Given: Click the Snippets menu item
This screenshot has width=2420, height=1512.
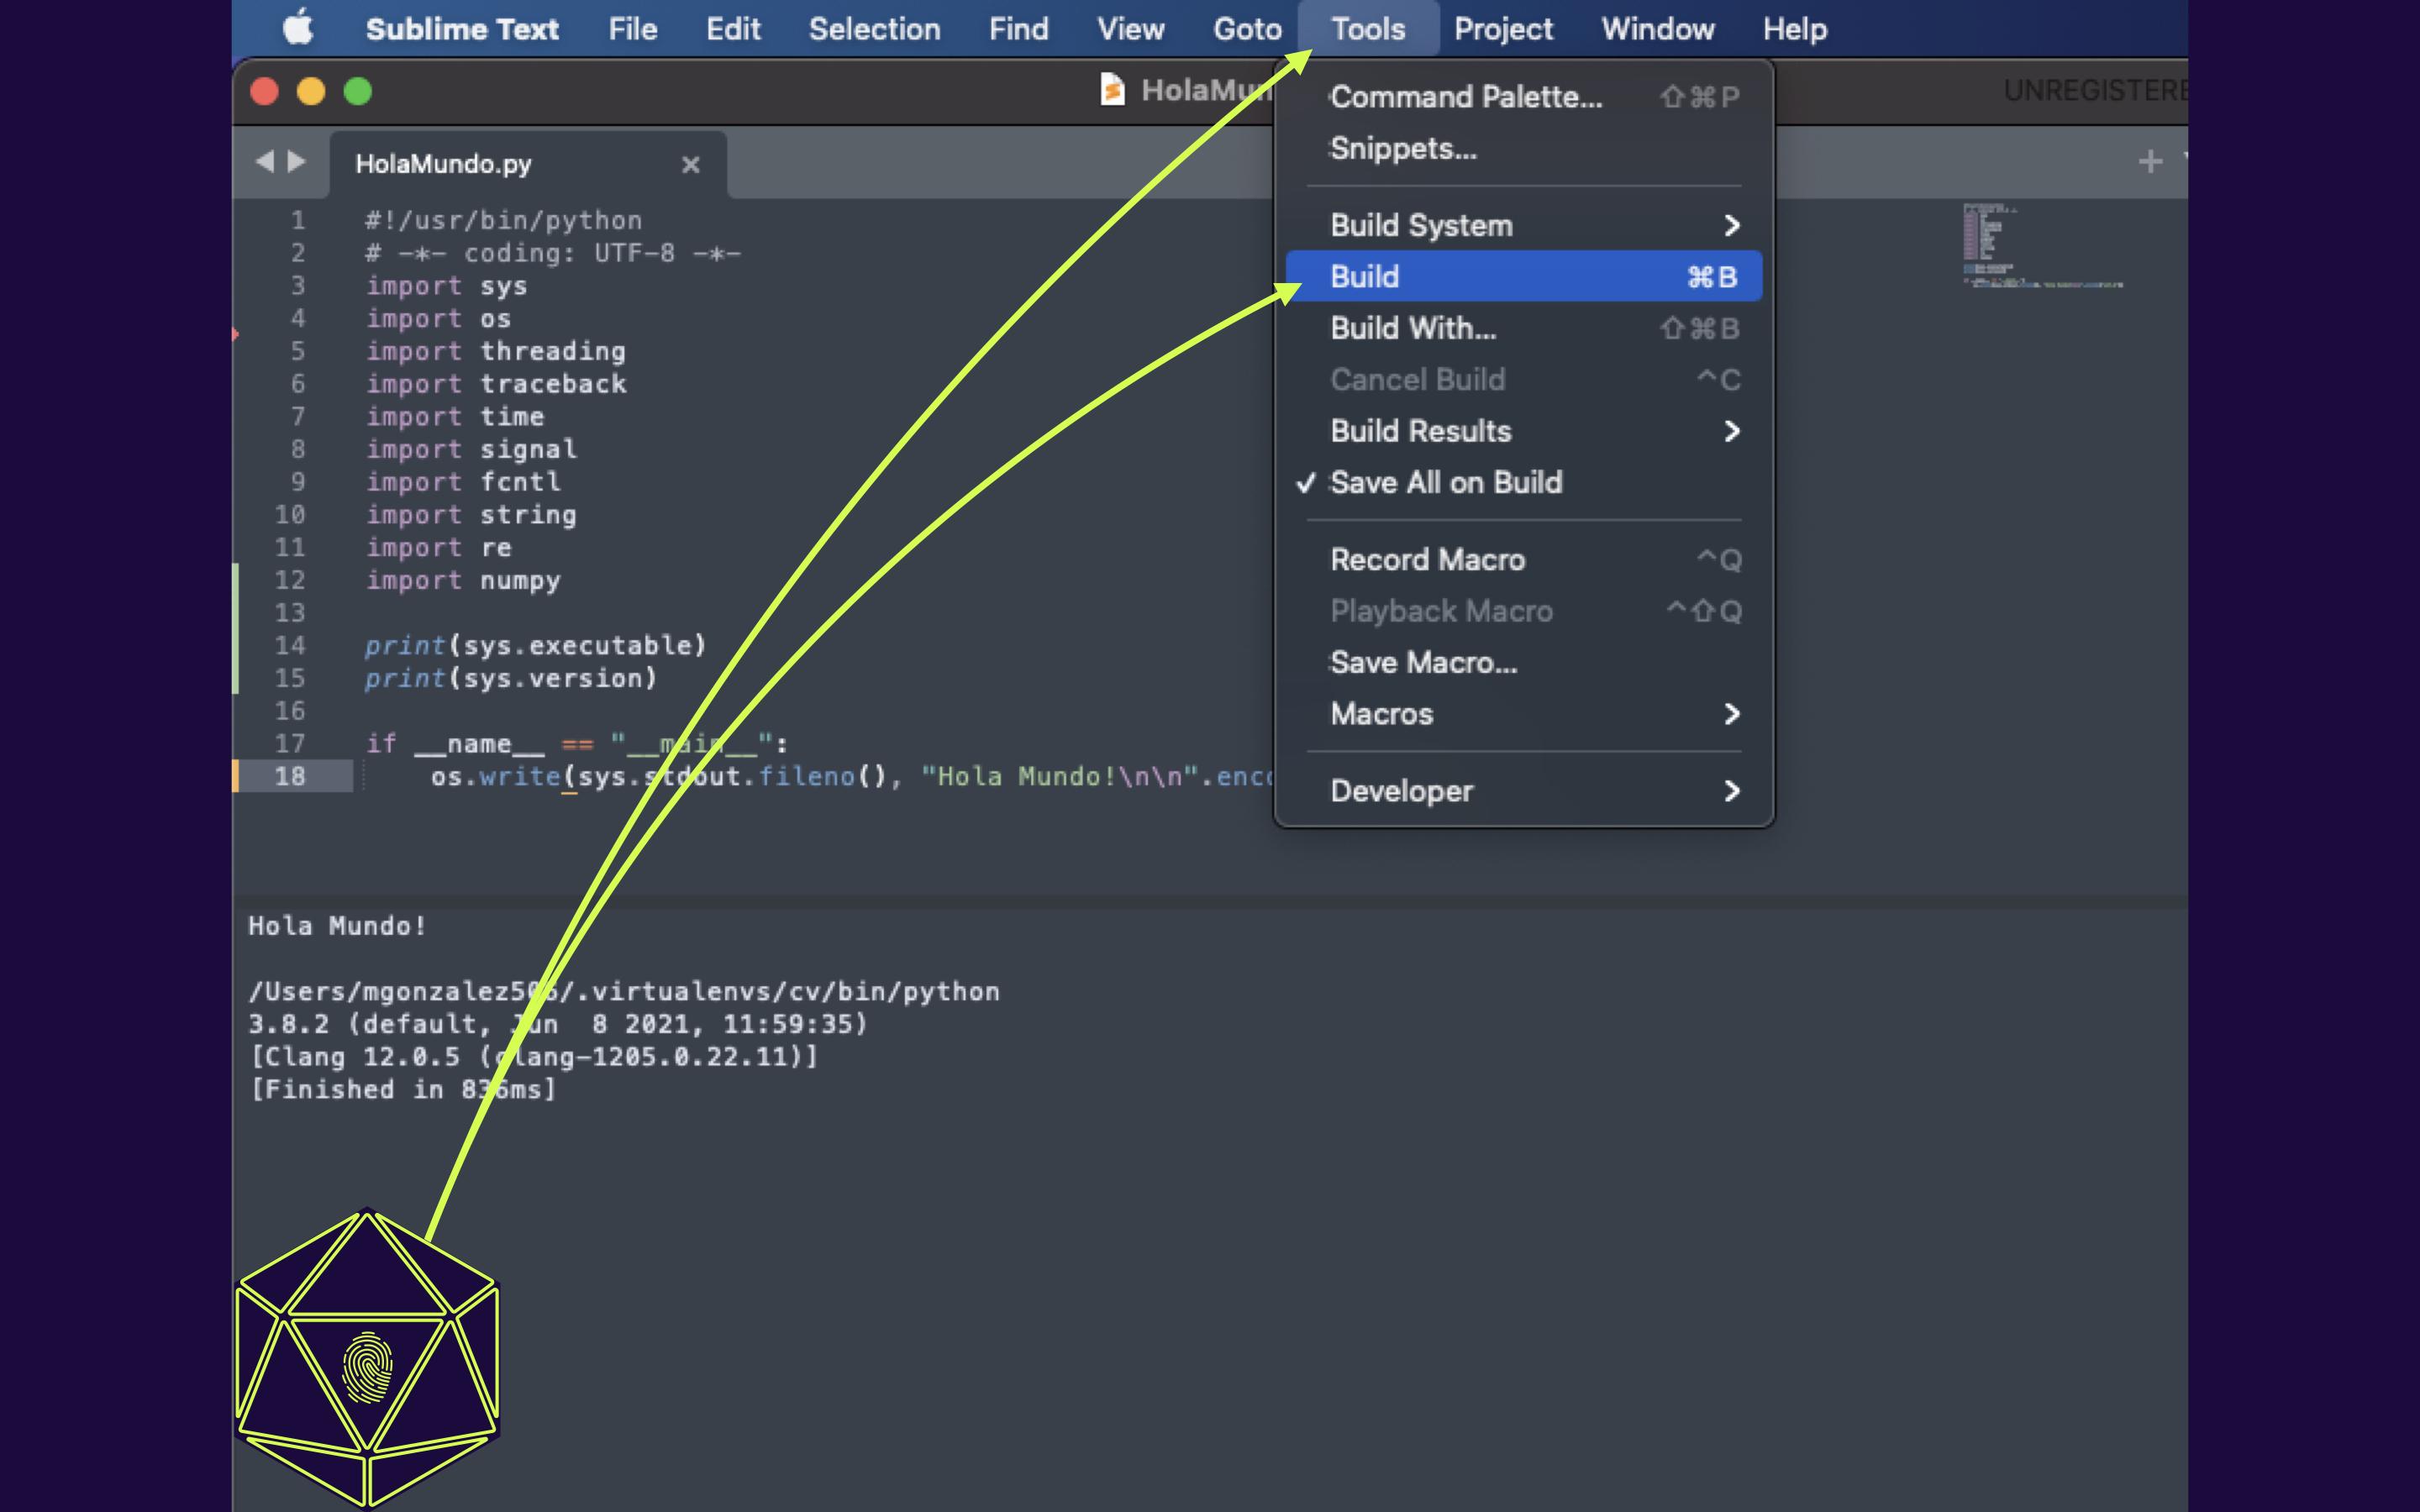Looking at the screenshot, I should [x=1402, y=148].
